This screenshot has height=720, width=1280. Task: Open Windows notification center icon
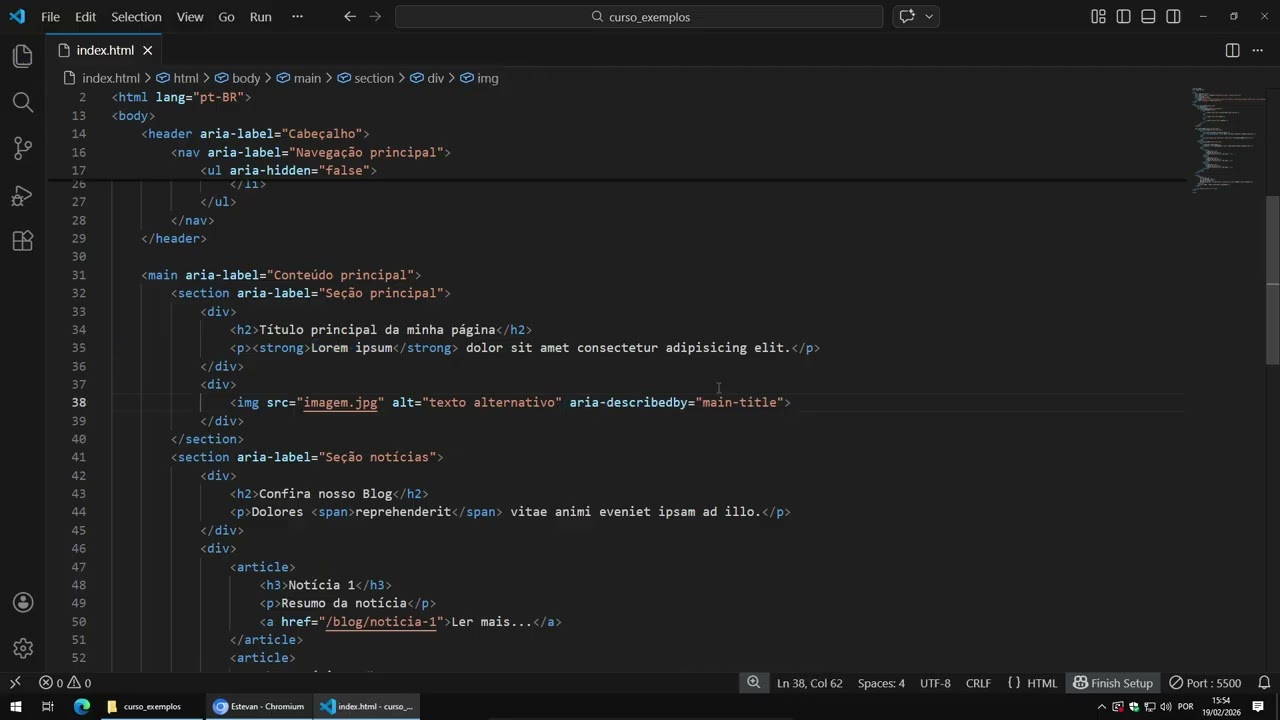tap(1259, 707)
